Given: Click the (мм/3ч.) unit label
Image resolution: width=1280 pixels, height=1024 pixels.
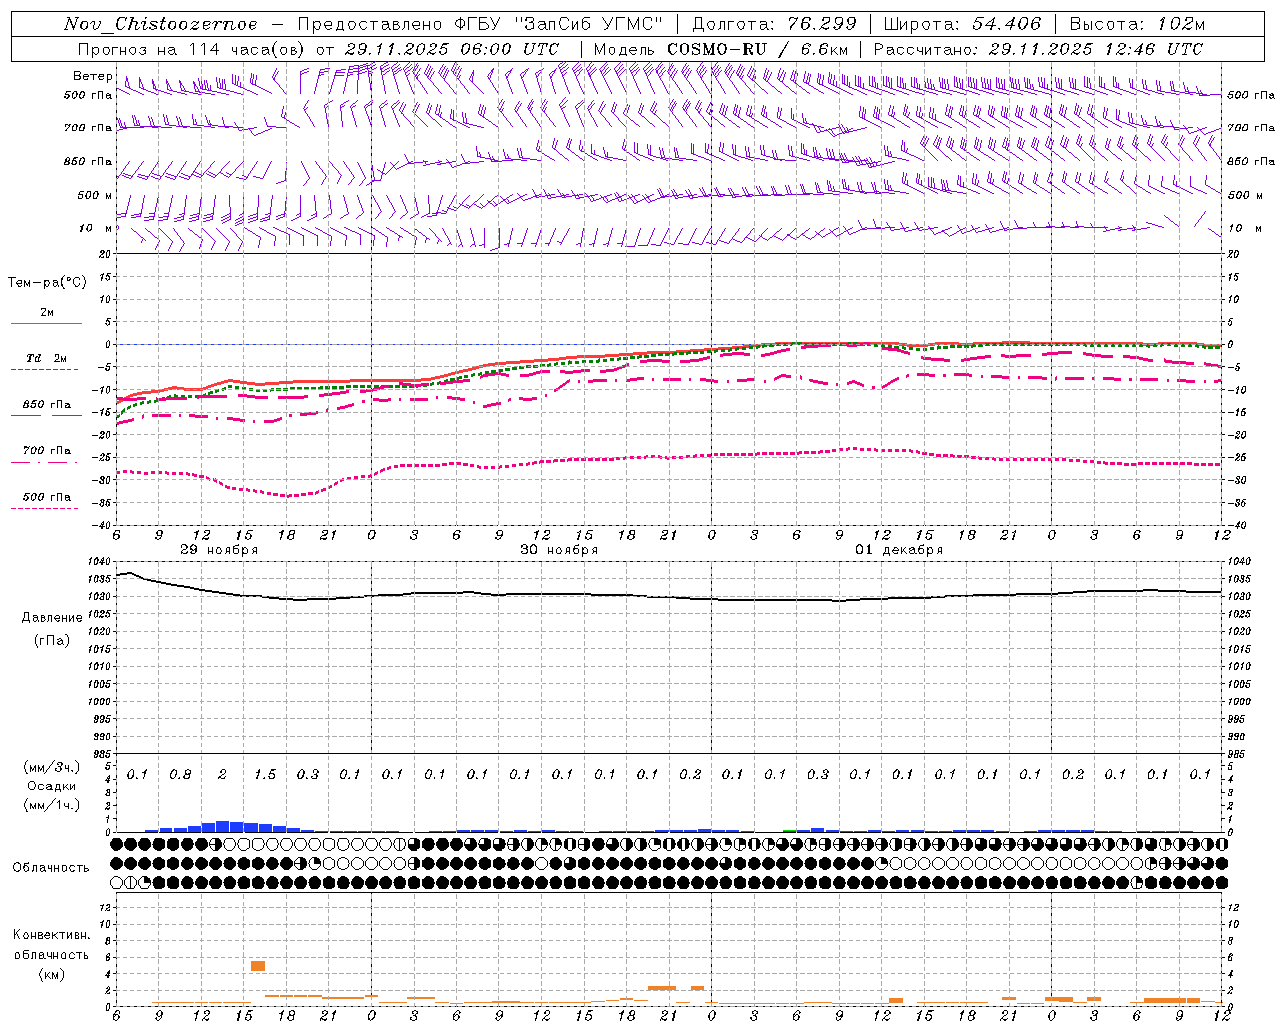Looking at the screenshot, I should pyautogui.click(x=52, y=767).
